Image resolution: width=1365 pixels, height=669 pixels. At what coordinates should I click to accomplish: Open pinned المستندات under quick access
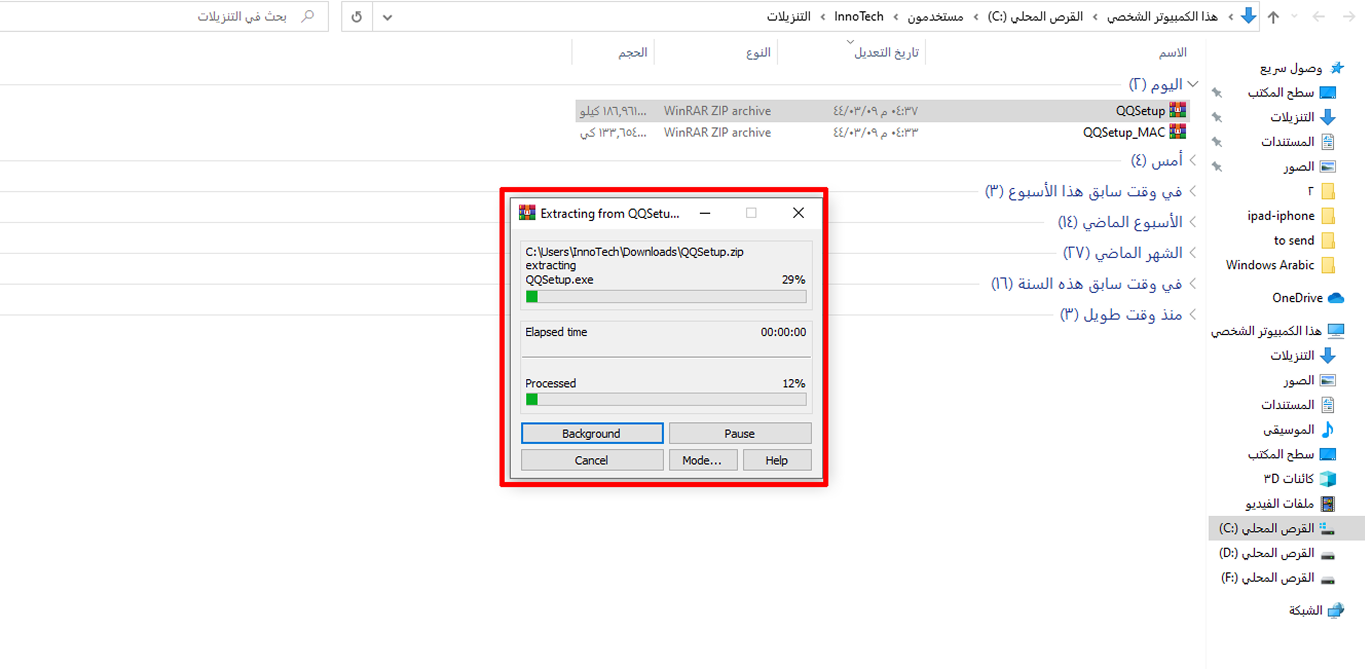point(1296,142)
